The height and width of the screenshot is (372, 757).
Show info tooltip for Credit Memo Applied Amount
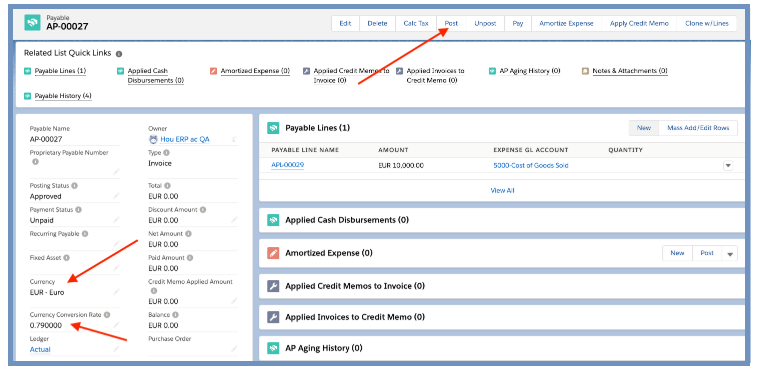[x=154, y=291]
